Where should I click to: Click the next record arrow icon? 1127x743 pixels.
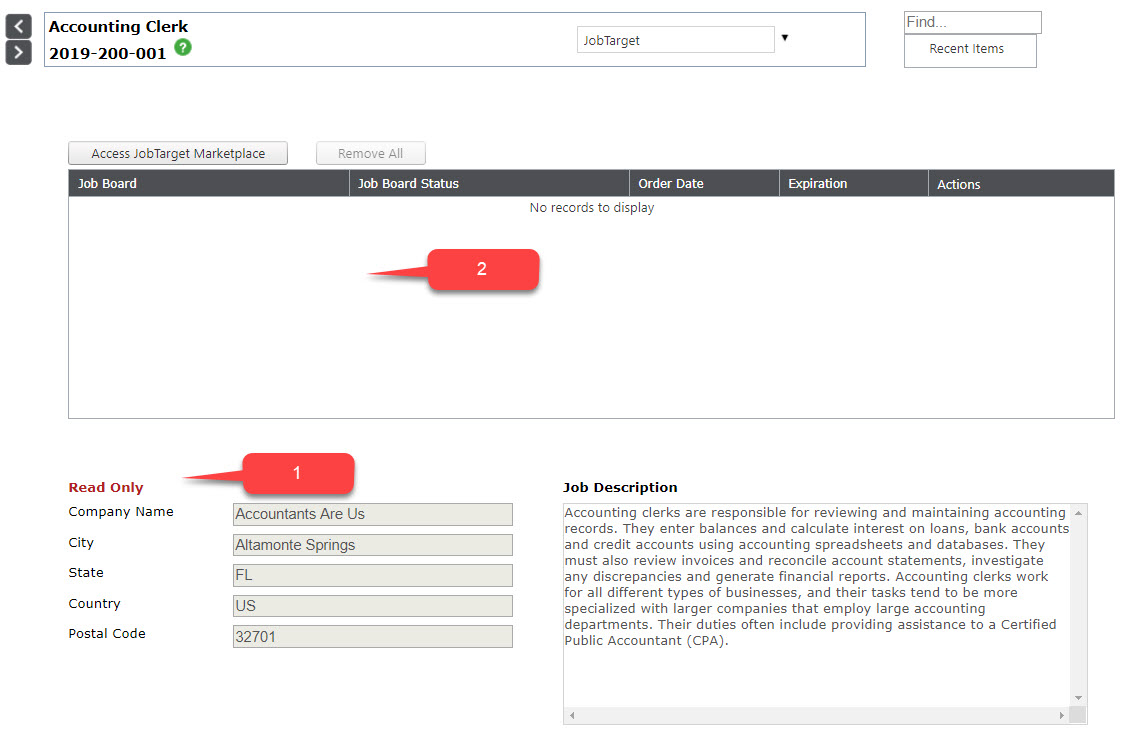click(x=18, y=52)
